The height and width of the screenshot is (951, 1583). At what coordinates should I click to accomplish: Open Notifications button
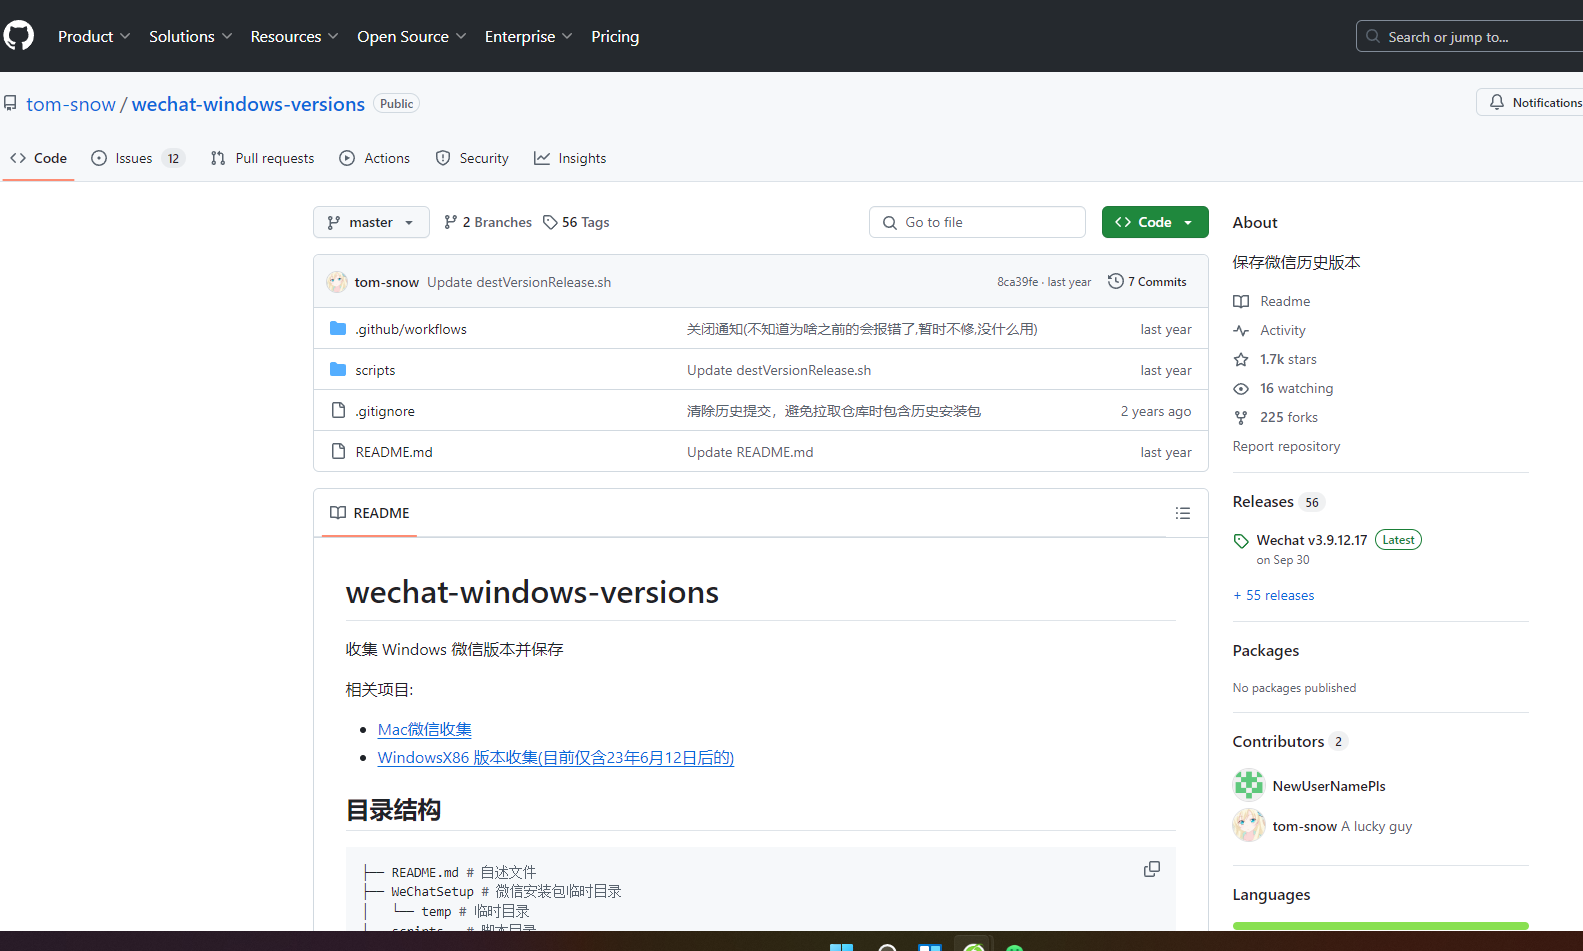point(1532,102)
